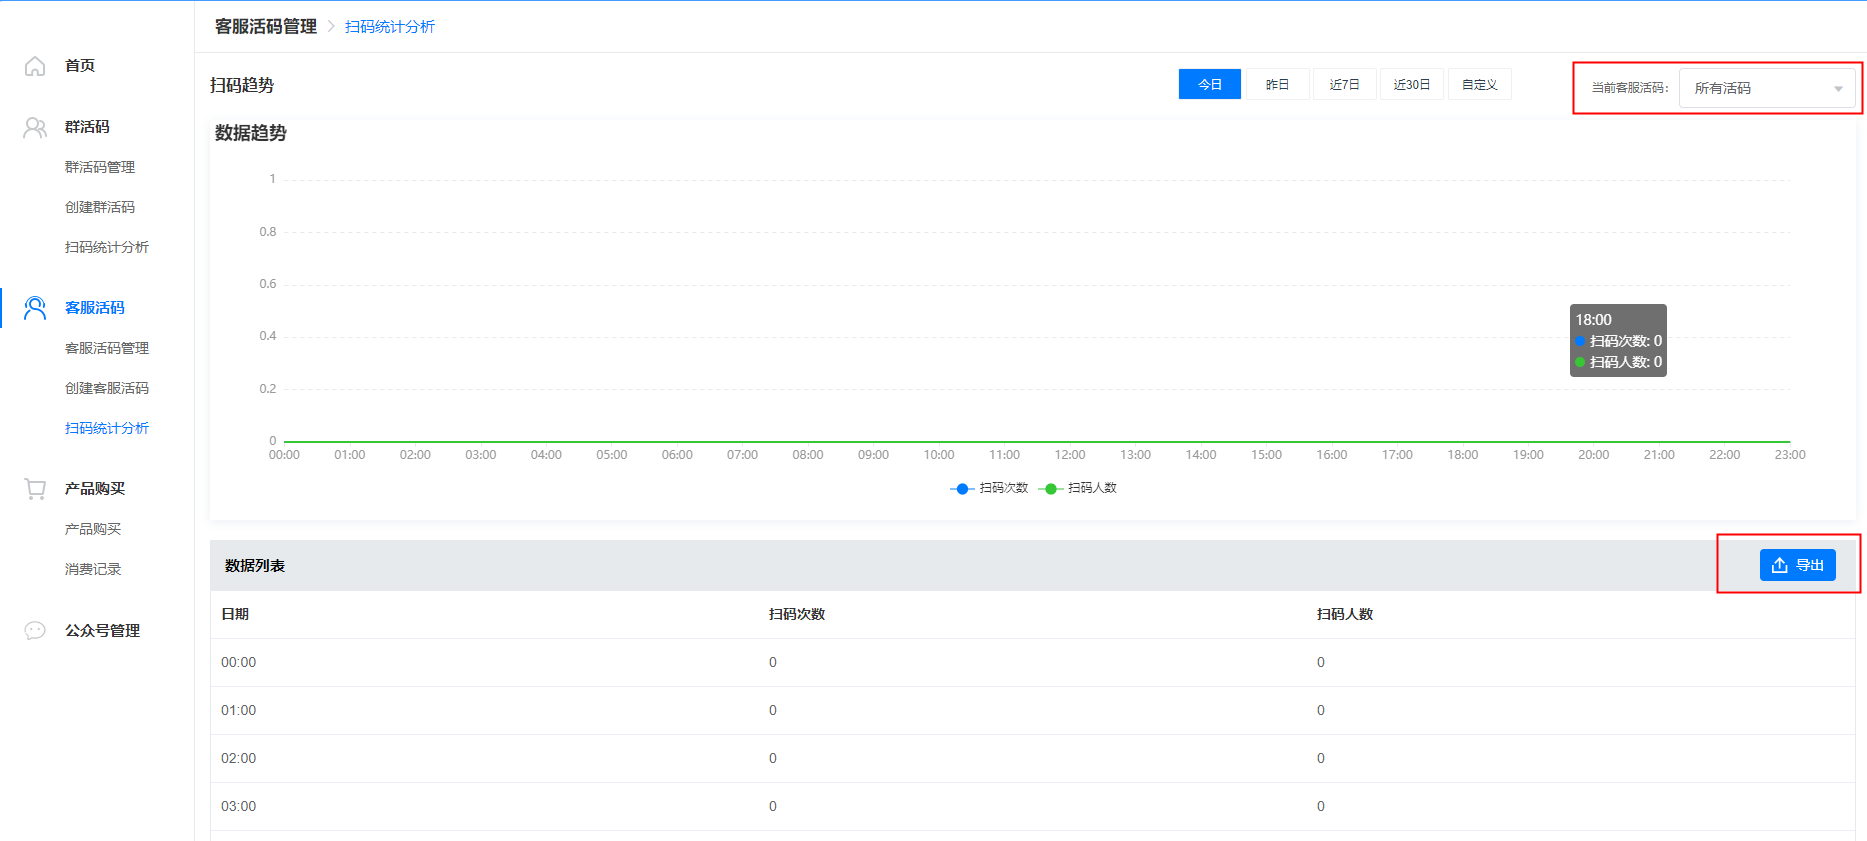Screen dimensions: 1867x841
Task: Click the 数据趋势 chart title
Action: [251, 133]
